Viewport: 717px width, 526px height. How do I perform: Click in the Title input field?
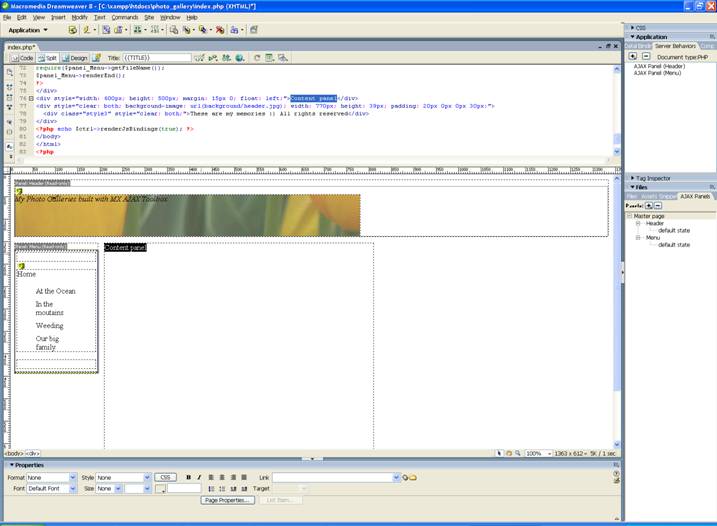pyautogui.click(x=156, y=58)
